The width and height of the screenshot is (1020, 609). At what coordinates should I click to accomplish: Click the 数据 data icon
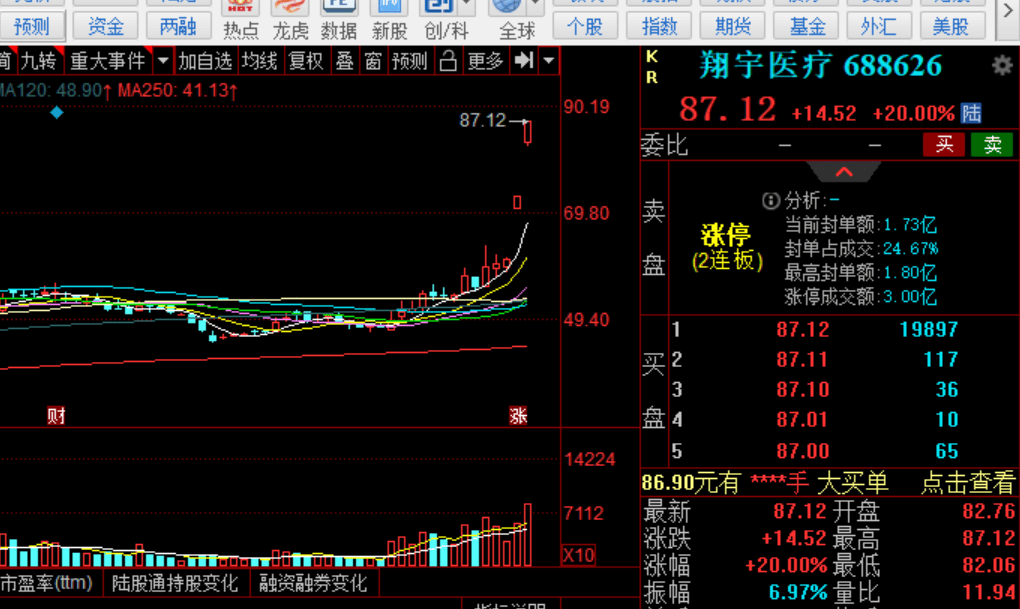click(339, 18)
